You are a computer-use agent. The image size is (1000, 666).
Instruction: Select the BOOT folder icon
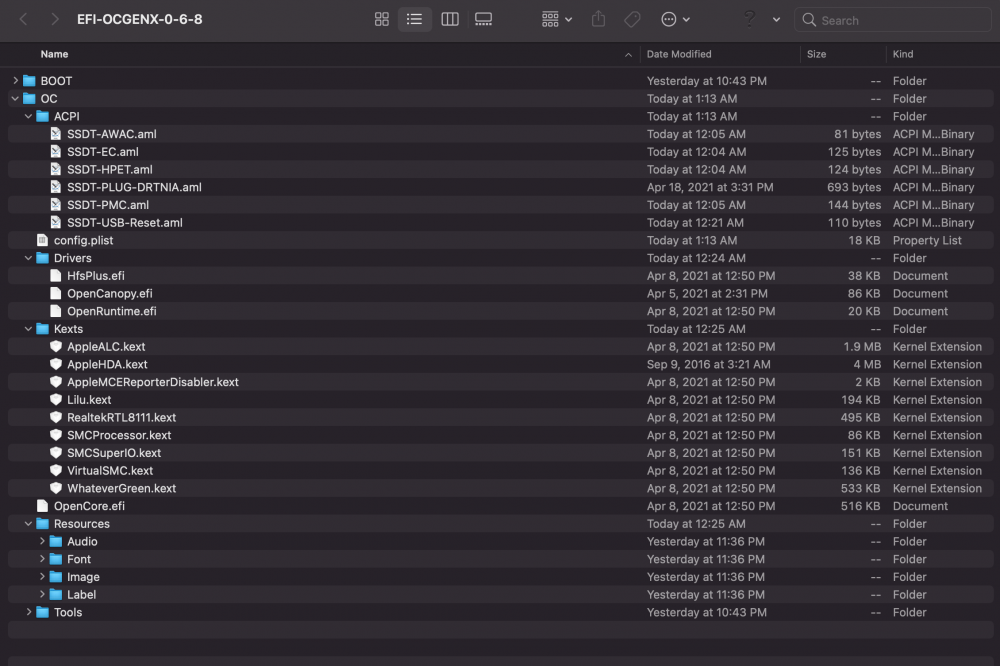(x=29, y=80)
